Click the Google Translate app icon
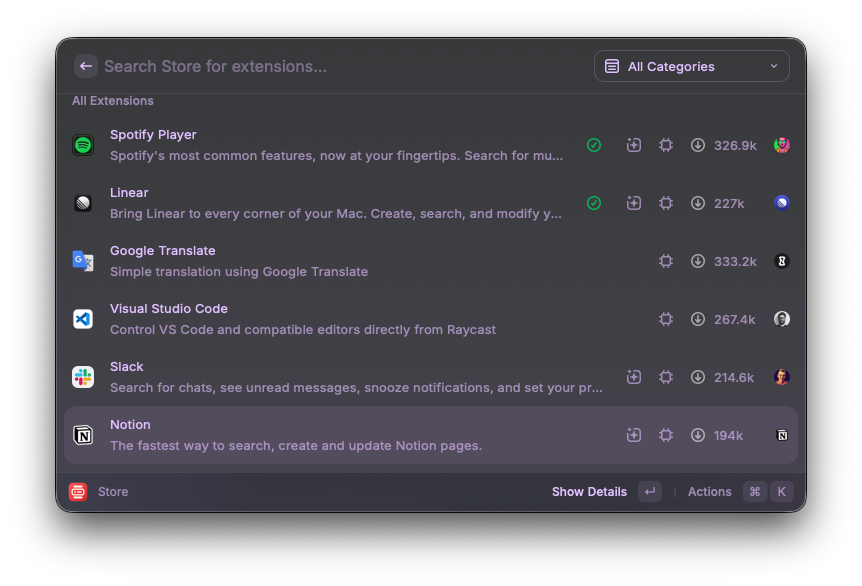The image size is (862, 586). (83, 261)
